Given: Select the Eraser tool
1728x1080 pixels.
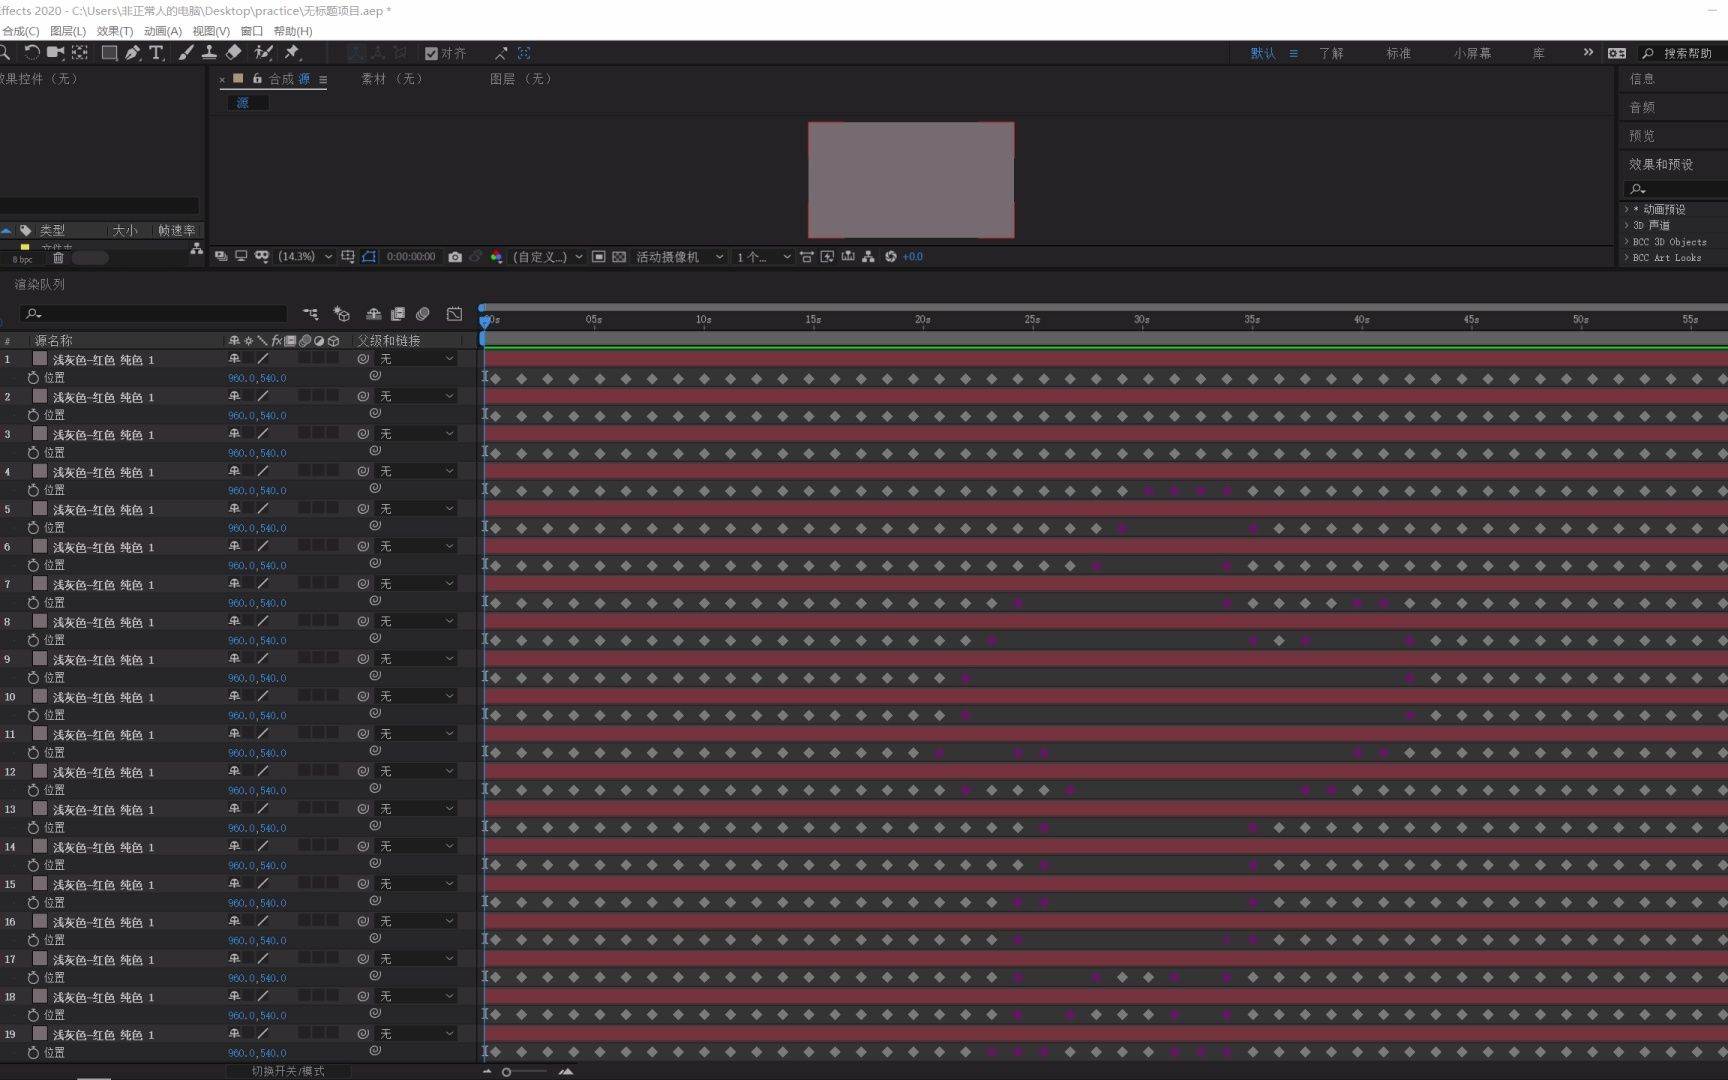Looking at the screenshot, I should (x=233, y=53).
